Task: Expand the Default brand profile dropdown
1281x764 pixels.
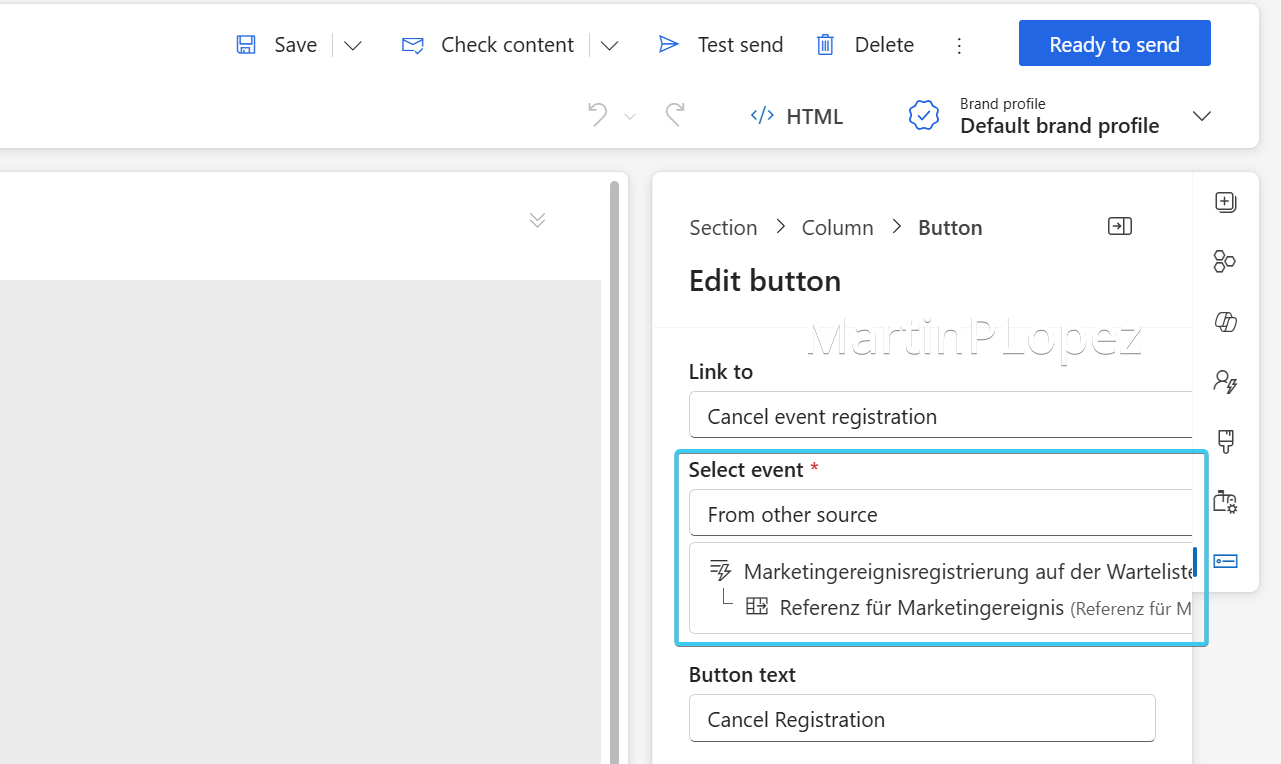Action: click(1202, 115)
